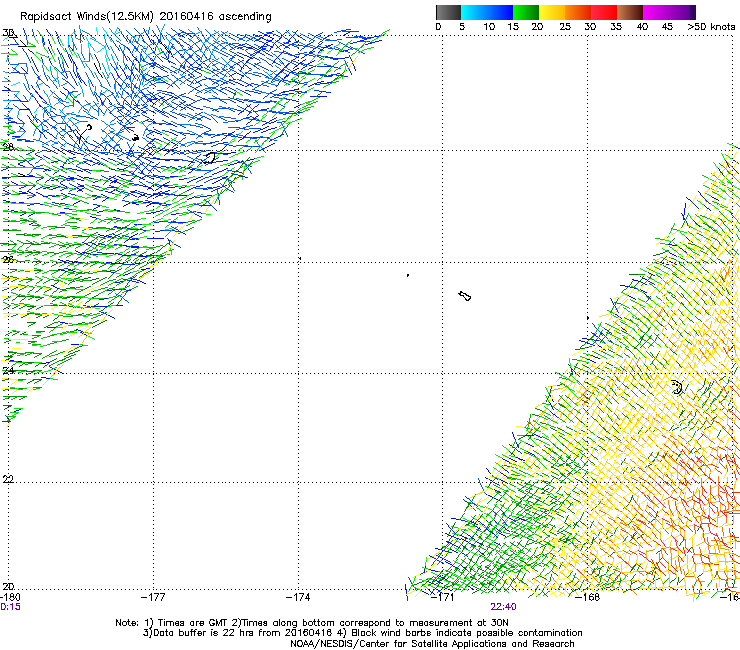
Task: Click the longitude label '-177'
Action: tap(153, 597)
